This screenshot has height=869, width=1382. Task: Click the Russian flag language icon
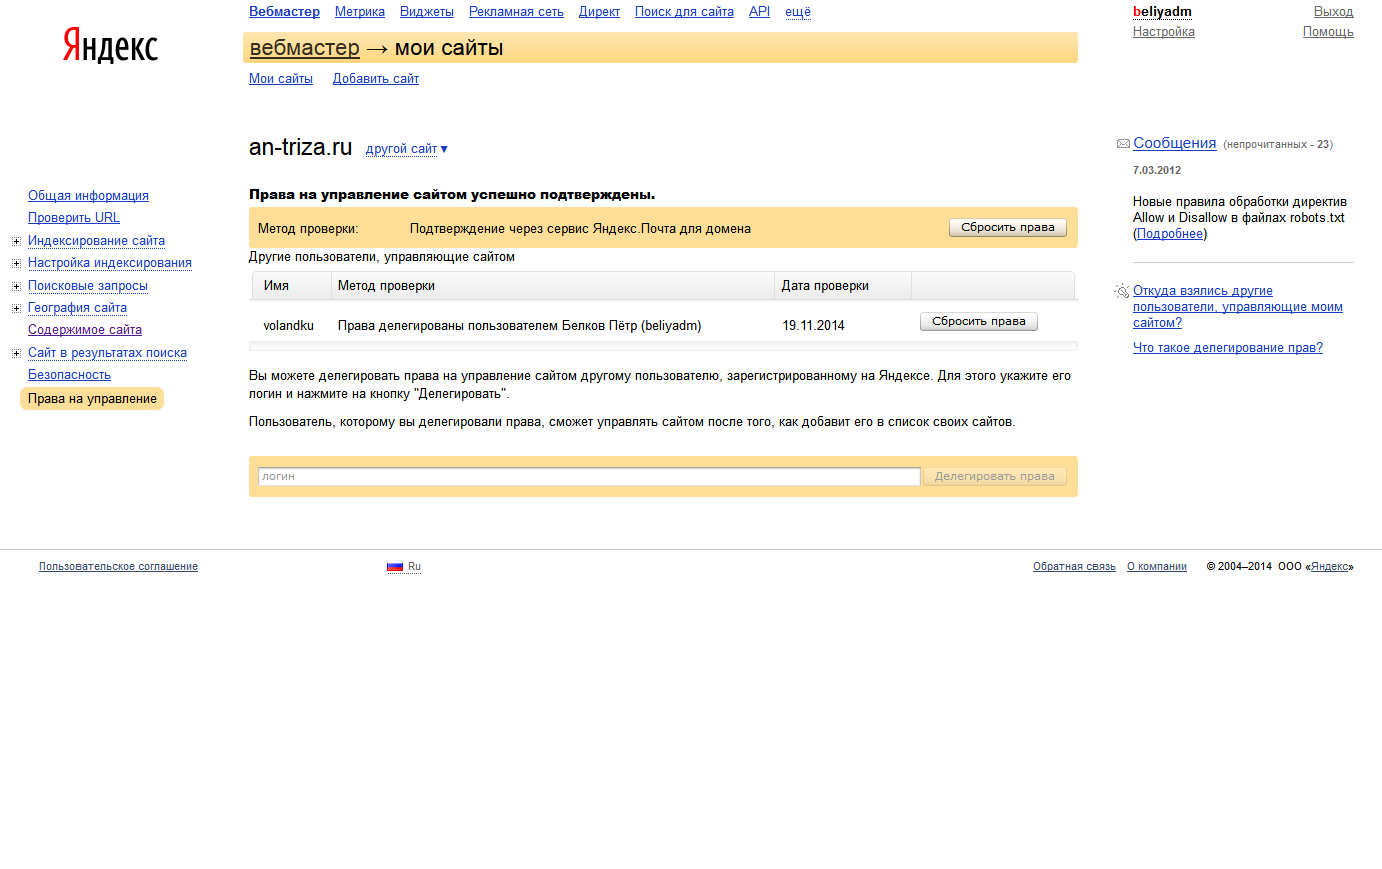tap(395, 567)
